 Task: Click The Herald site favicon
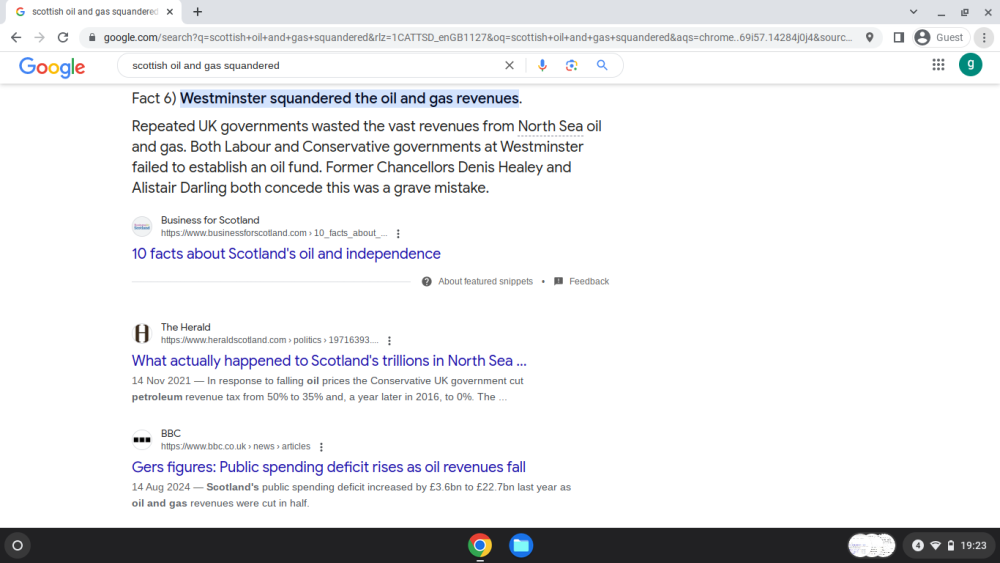pyautogui.click(x=142, y=333)
